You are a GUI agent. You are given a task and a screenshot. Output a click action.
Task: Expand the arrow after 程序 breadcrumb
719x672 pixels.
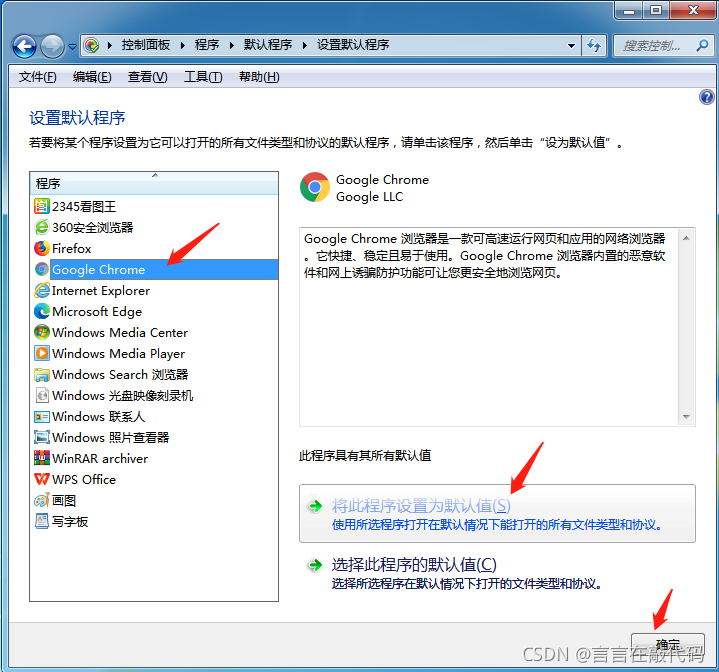click(x=232, y=45)
